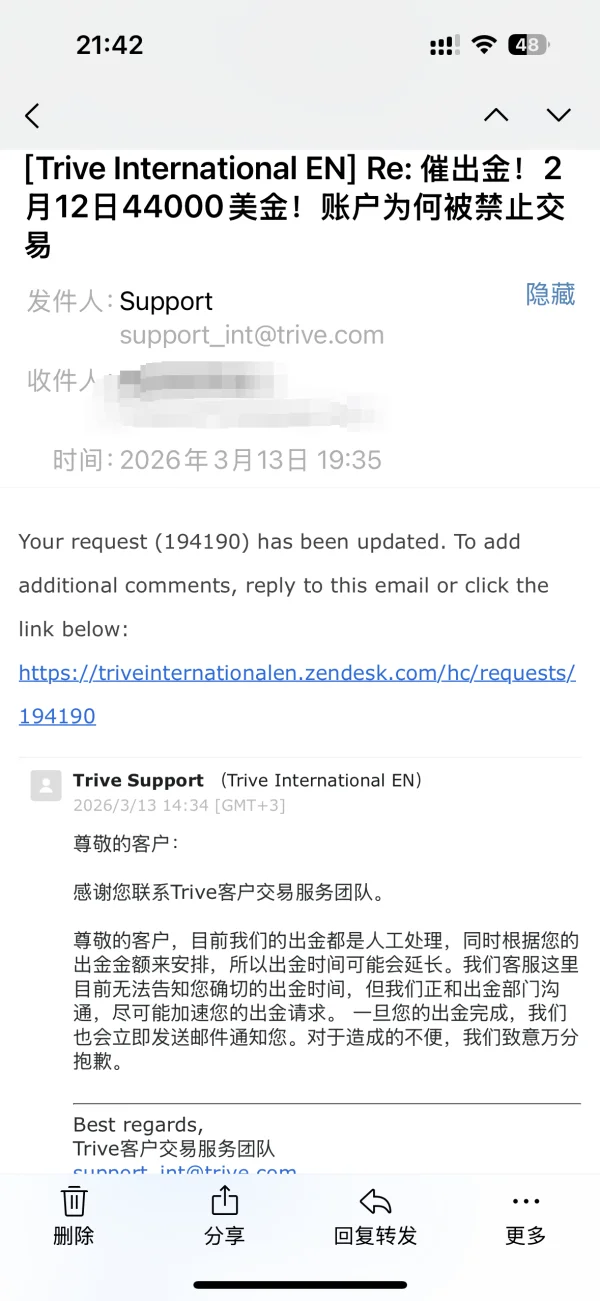This screenshot has height=1301, width=600.
Task: Tap the email subject title
Action: pos(295,206)
